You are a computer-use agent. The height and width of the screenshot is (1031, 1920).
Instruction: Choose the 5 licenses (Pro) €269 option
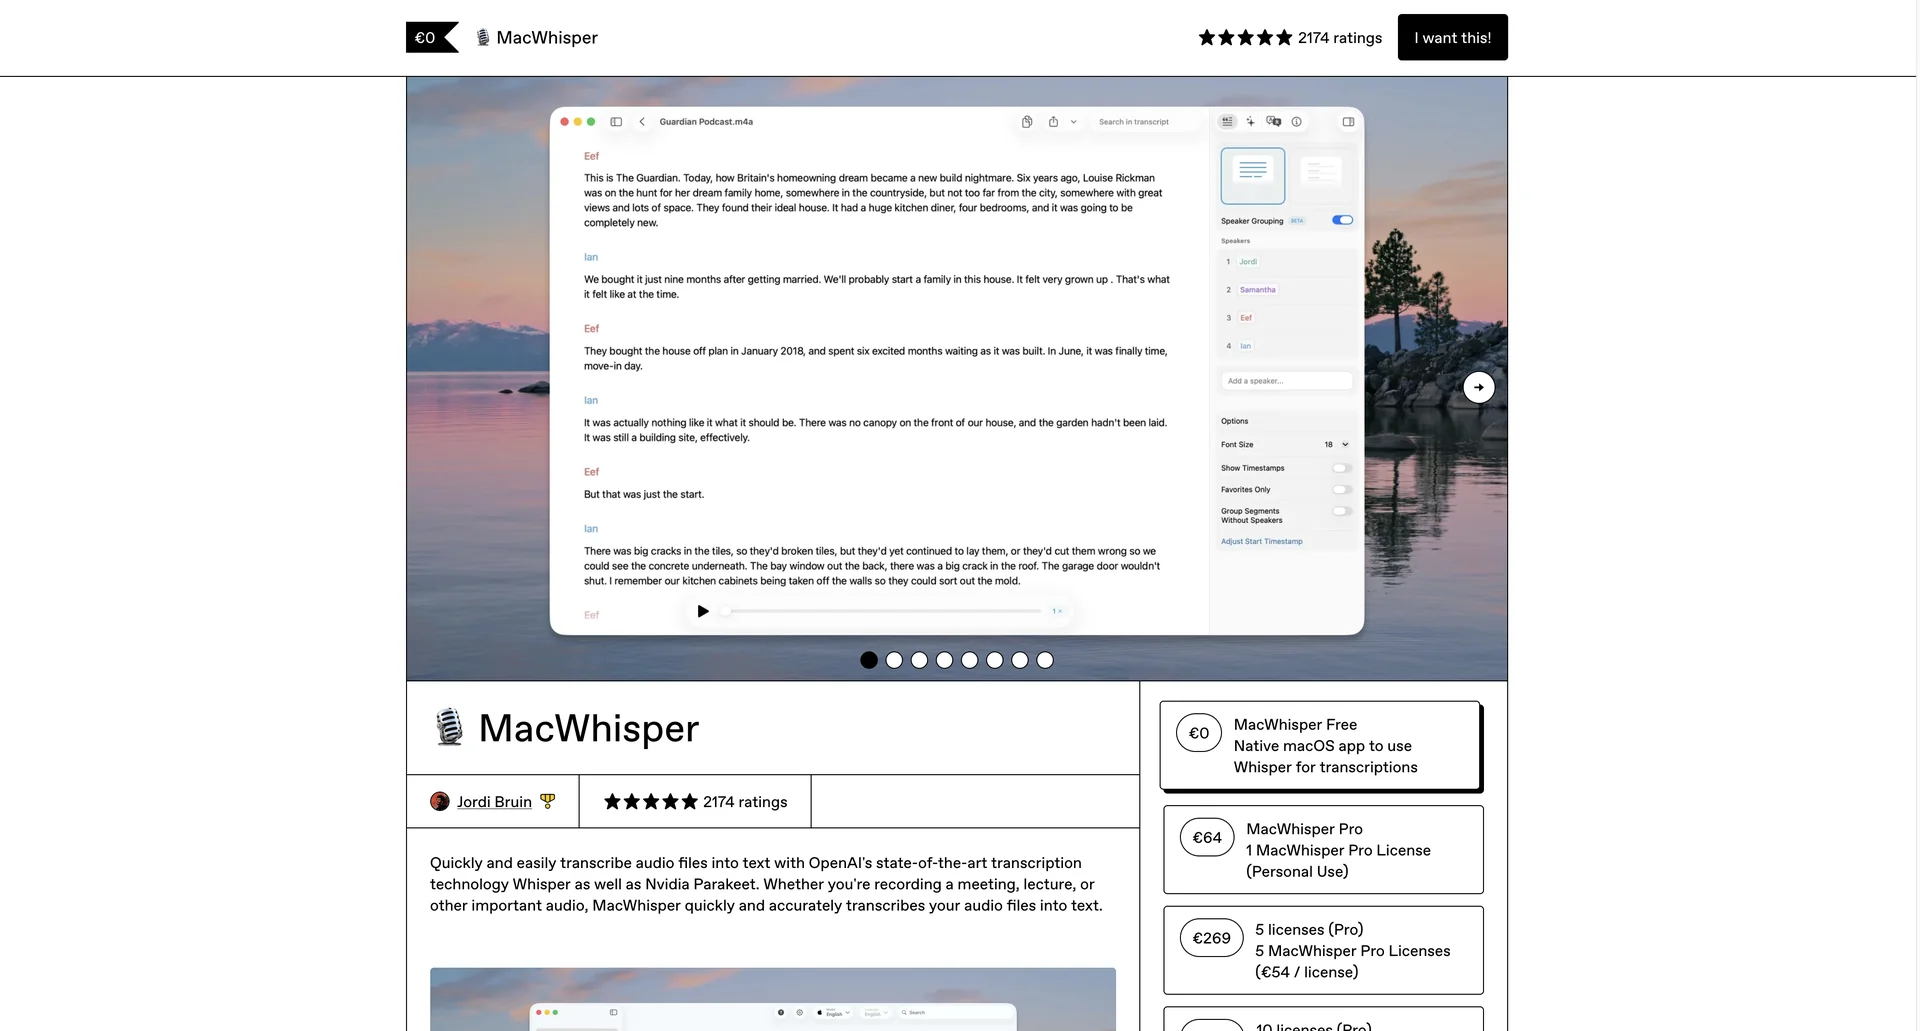(1323, 950)
